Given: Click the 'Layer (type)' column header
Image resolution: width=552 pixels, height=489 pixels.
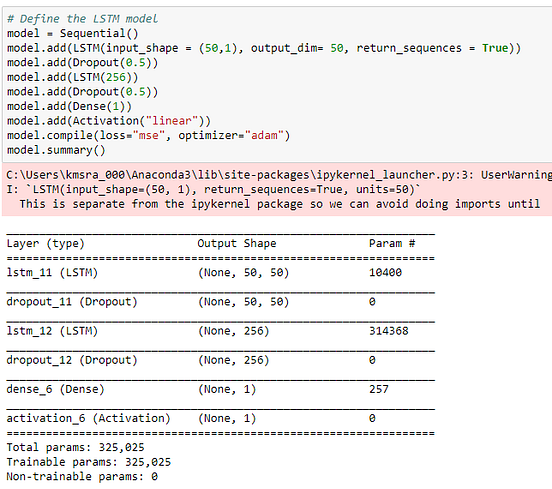Looking at the screenshot, I should coord(46,244).
